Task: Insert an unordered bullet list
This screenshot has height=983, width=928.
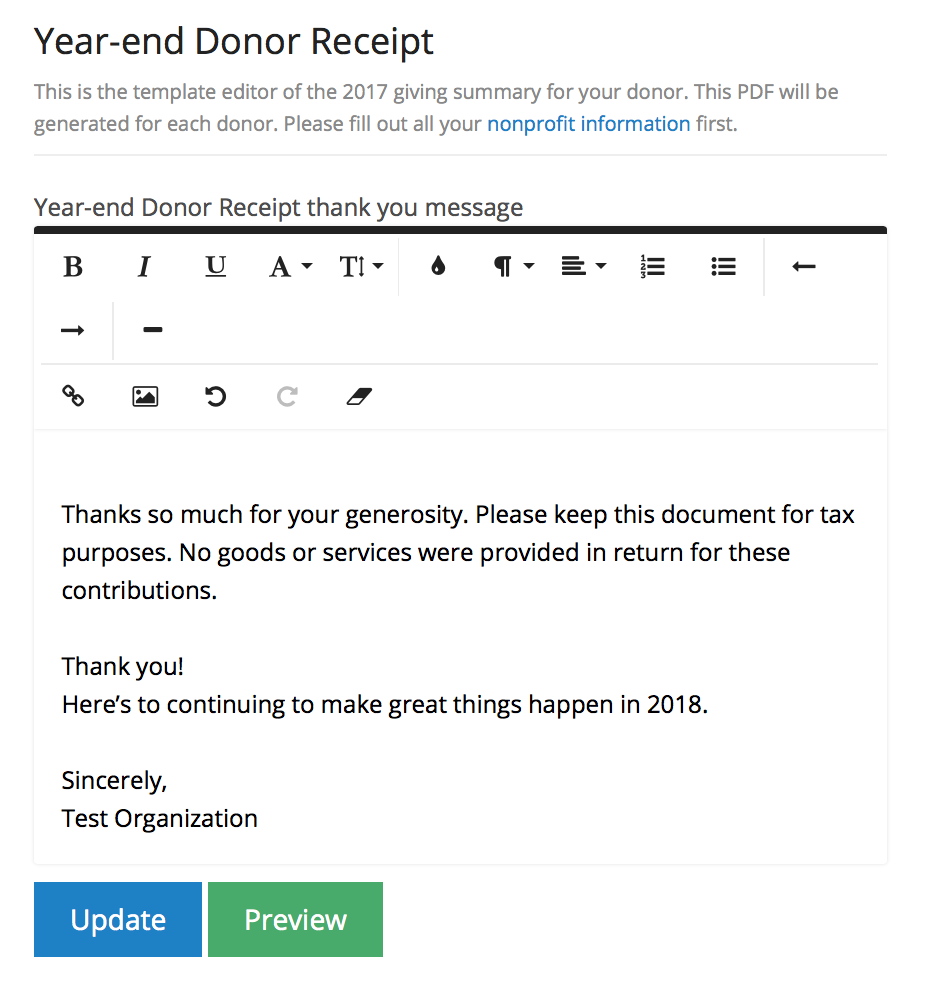Action: (724, 267)
